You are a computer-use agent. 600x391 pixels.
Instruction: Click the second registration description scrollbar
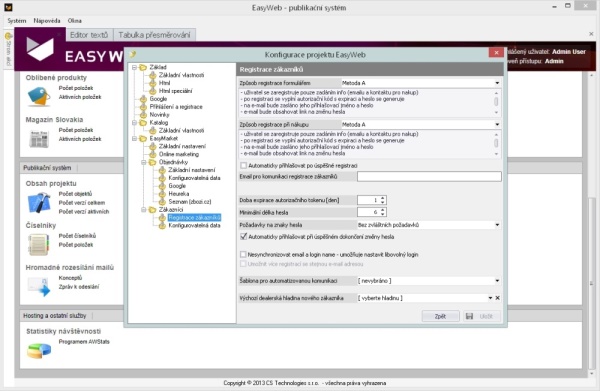[x=497, y=143]
